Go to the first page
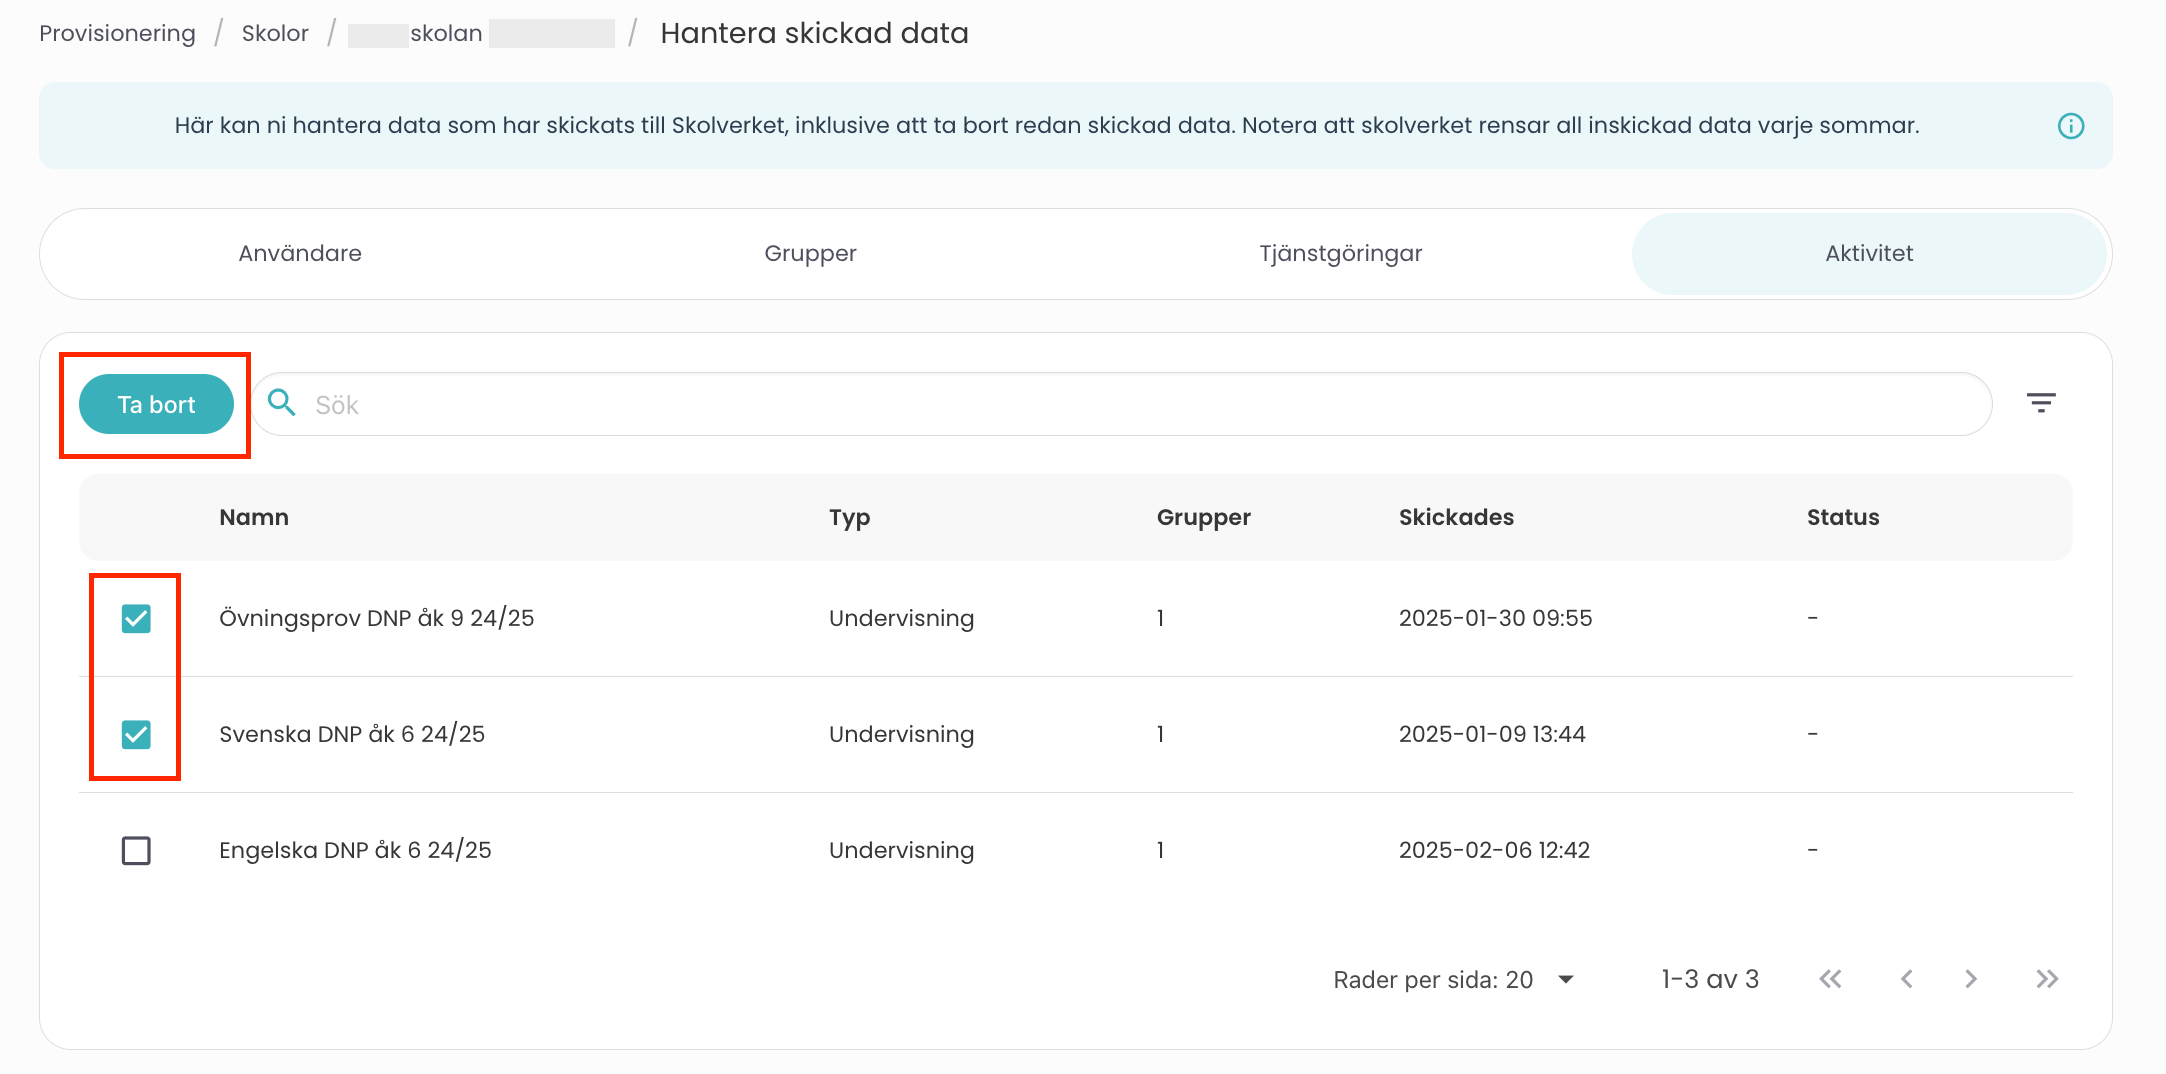Image resolution: width=2166 pixels, height=1074 pixels. point(1830,979)
